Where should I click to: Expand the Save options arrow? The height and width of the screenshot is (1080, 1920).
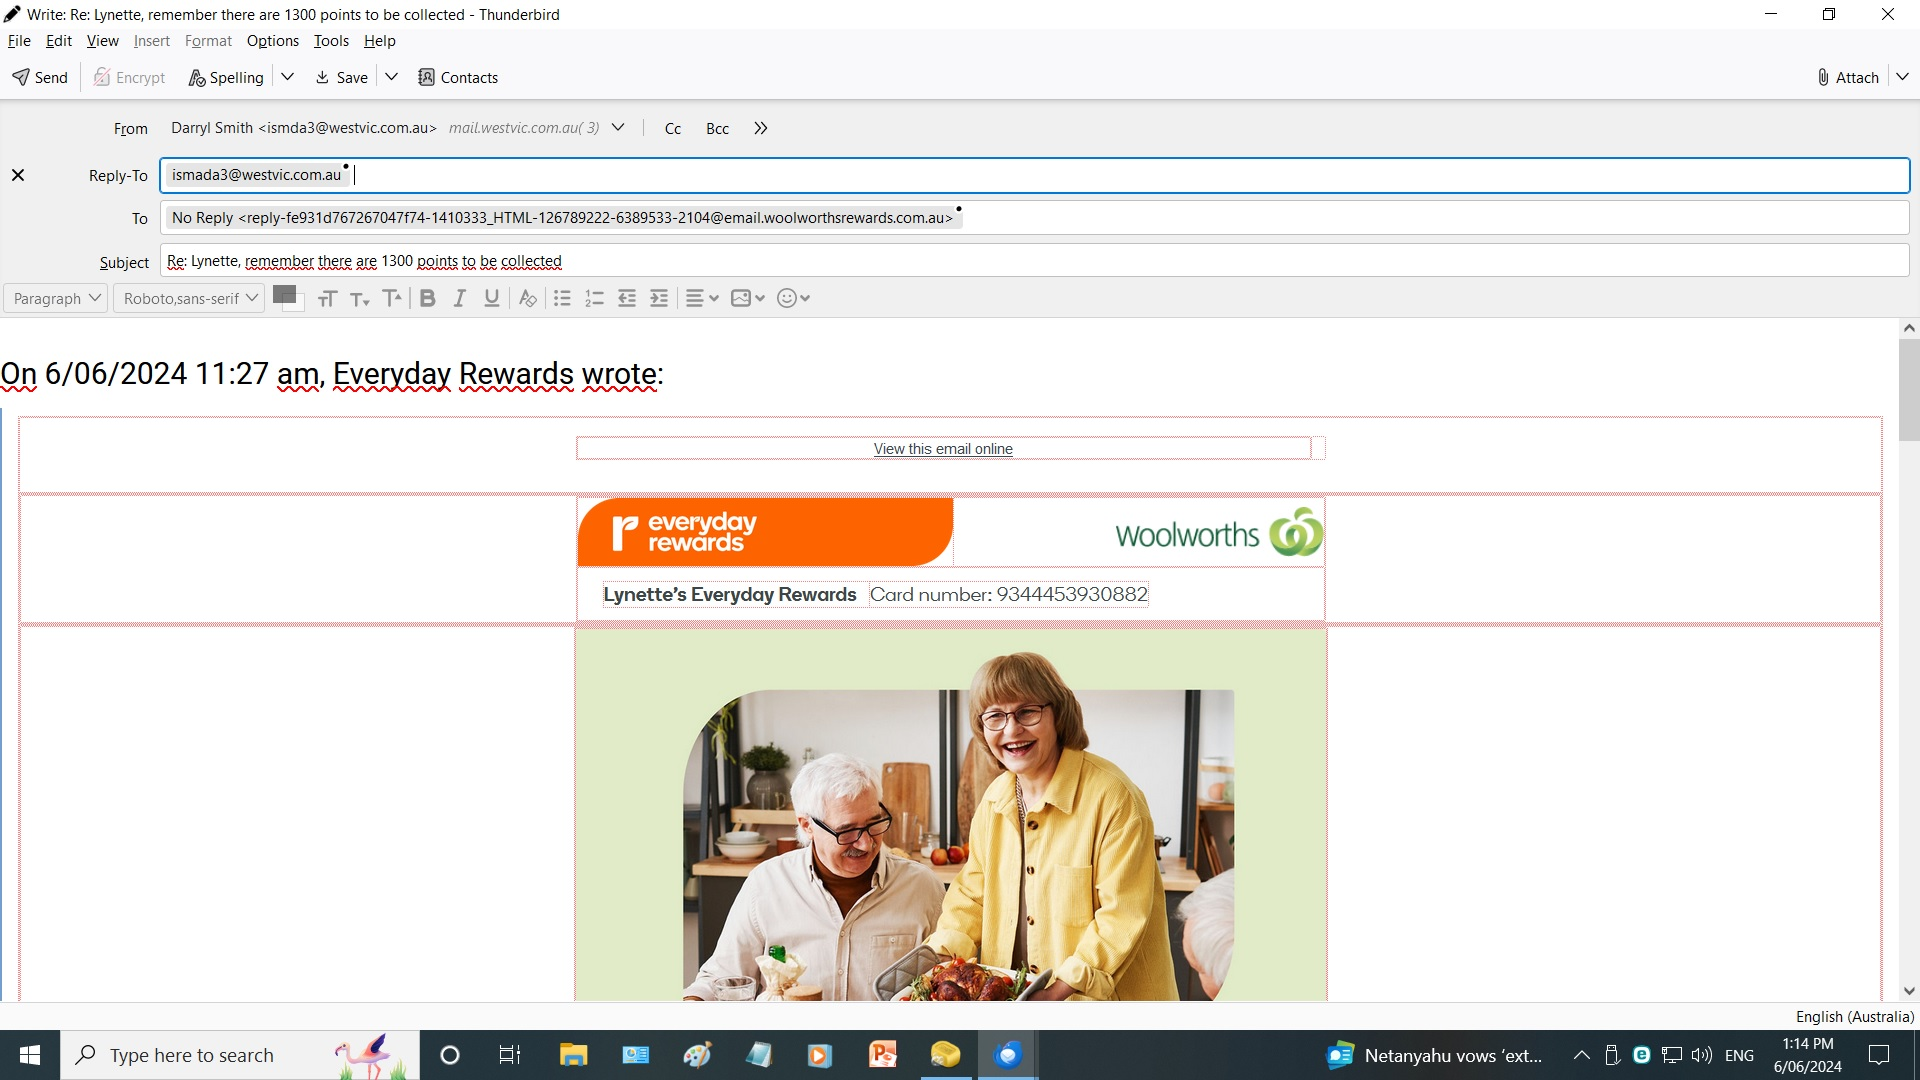[392, 77]
